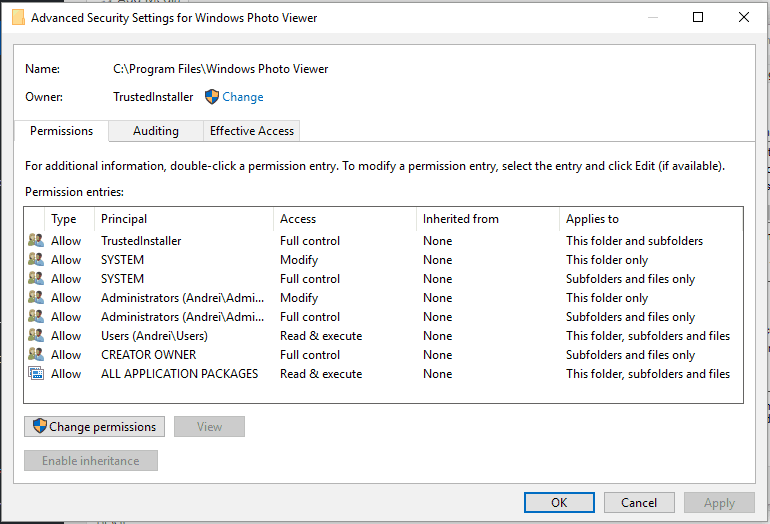Click the Change owner link
Image resolution: width=770 pixels, height=524 pixels.
point(243,97)
